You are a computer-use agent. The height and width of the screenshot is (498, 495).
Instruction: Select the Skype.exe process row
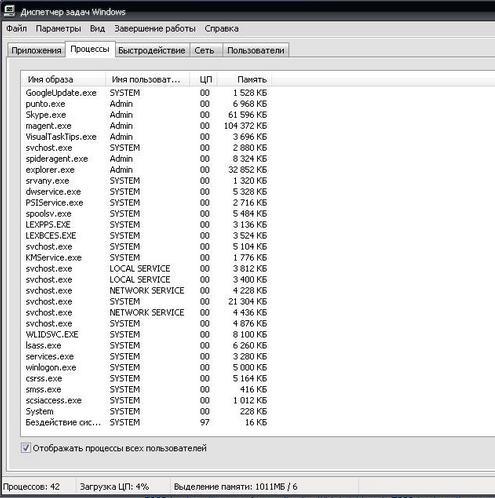pyautogui.click(x=147, y=115)
